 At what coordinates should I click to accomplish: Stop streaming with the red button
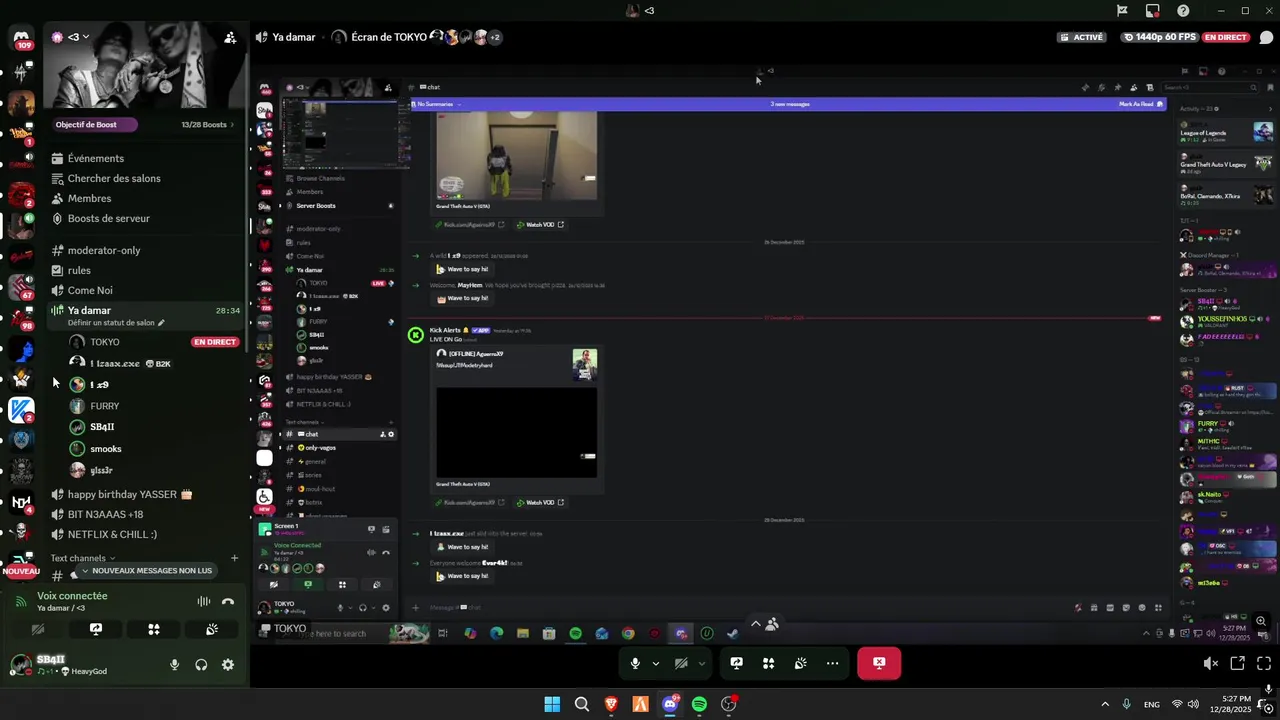coord(879,663)
